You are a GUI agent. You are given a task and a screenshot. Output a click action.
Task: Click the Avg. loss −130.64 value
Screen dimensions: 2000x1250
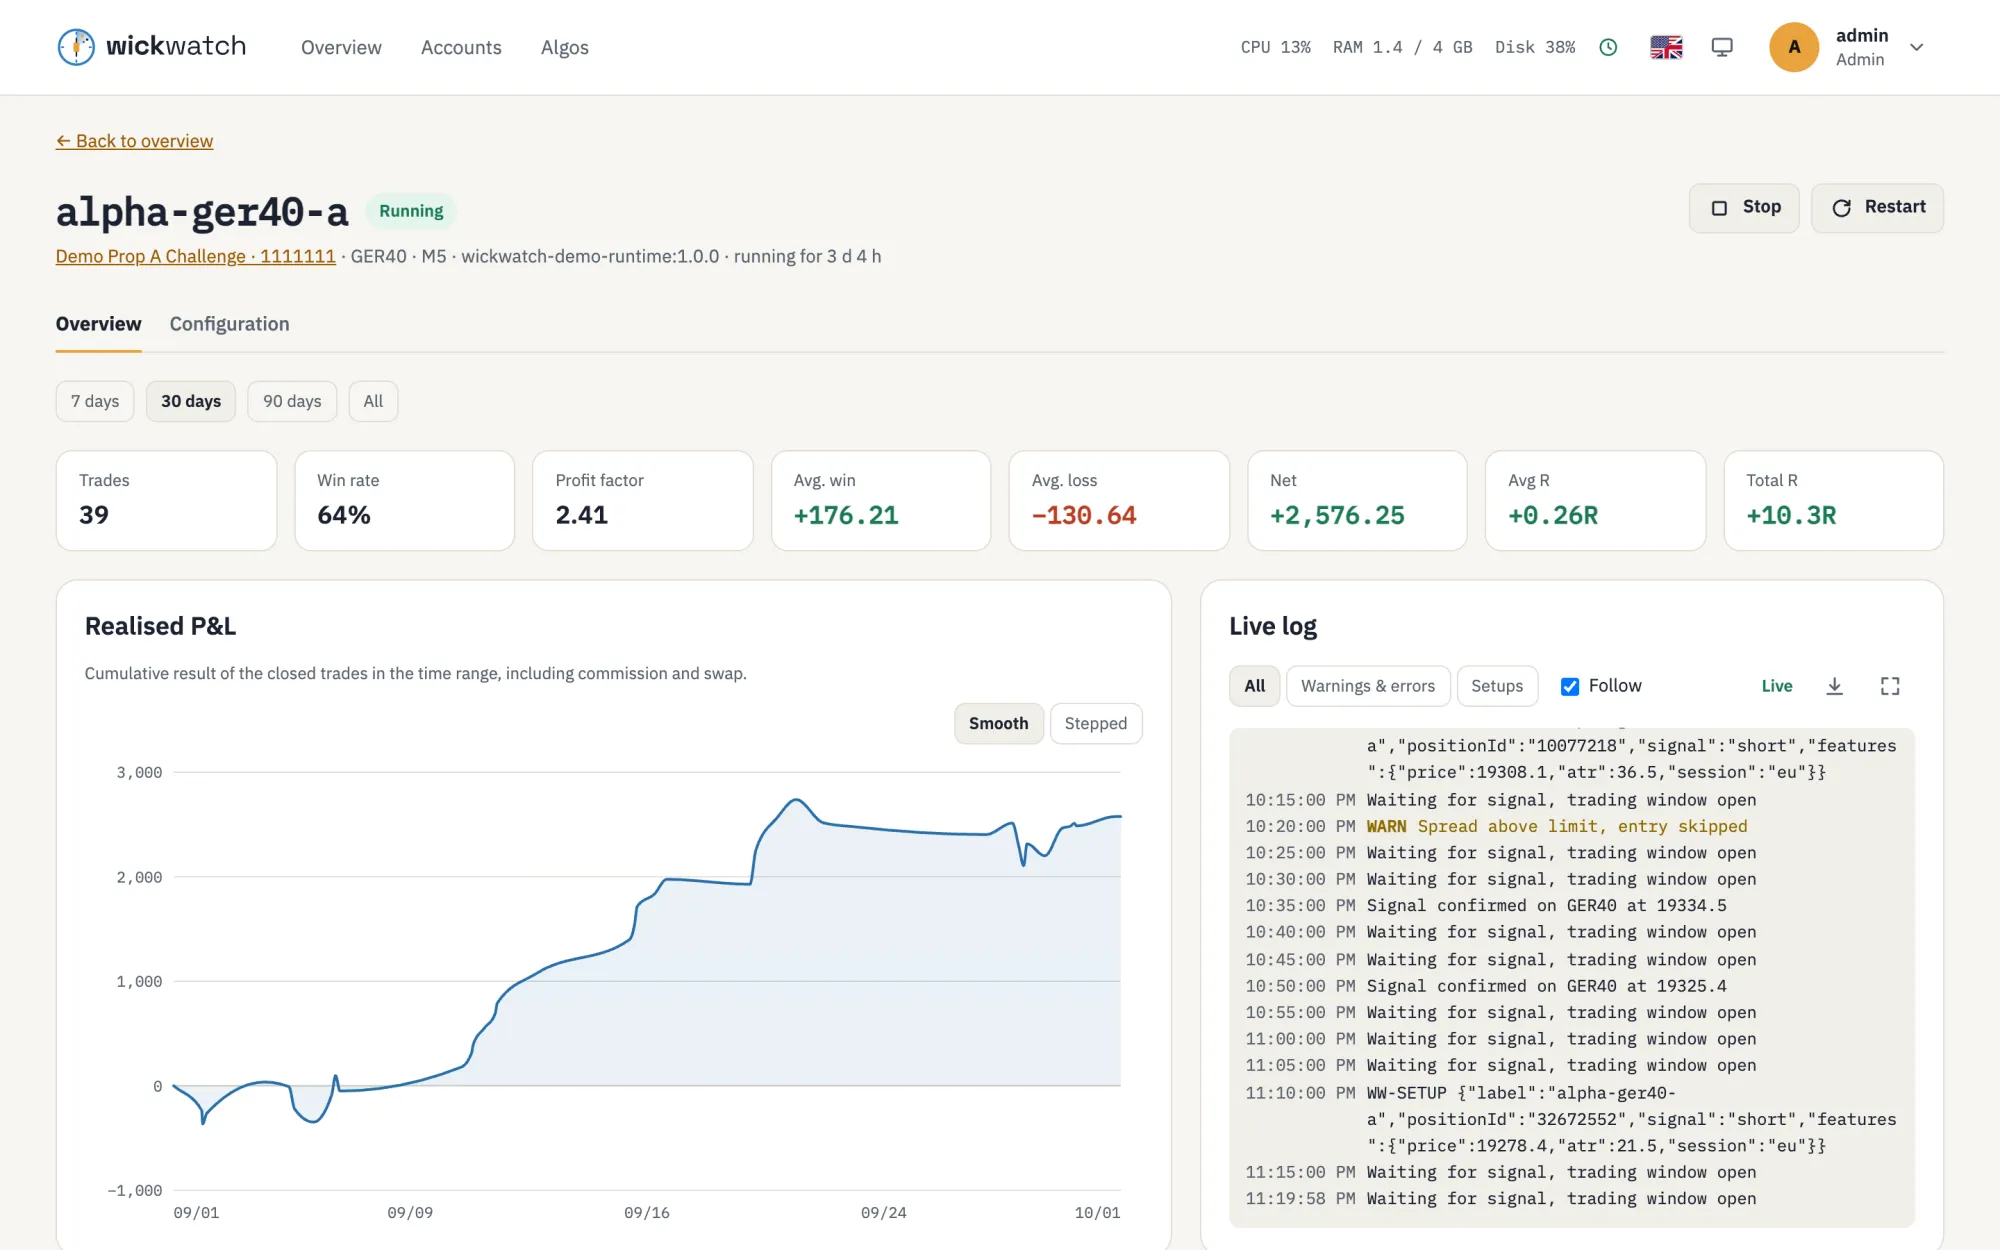pos(1084,515)
